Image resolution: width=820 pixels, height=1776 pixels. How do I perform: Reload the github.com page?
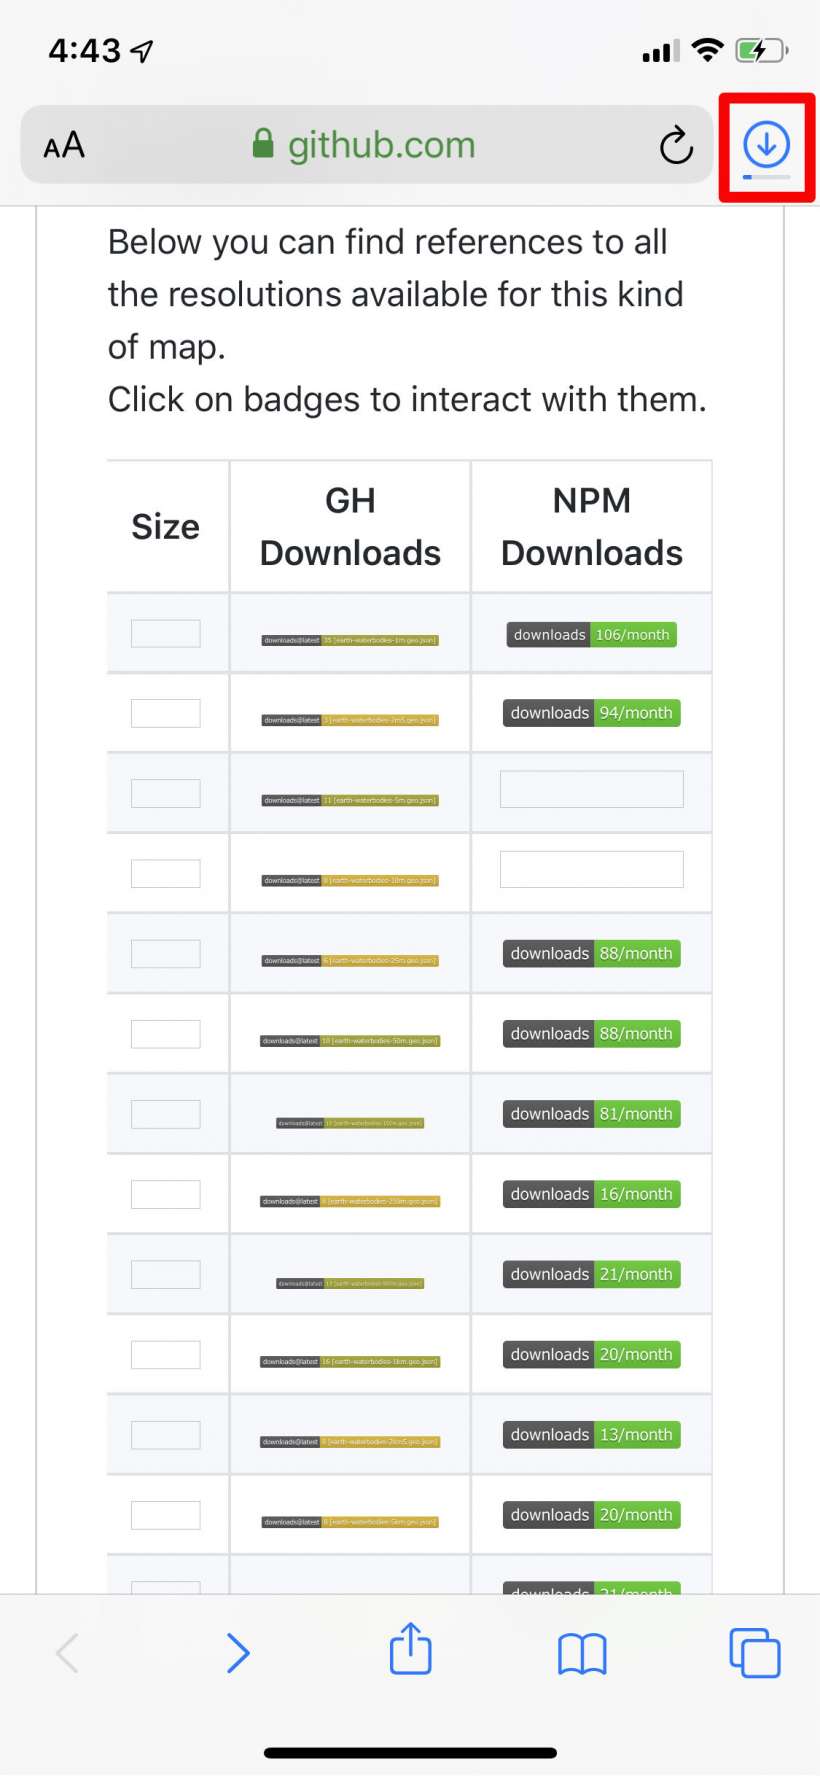[676, 146]
